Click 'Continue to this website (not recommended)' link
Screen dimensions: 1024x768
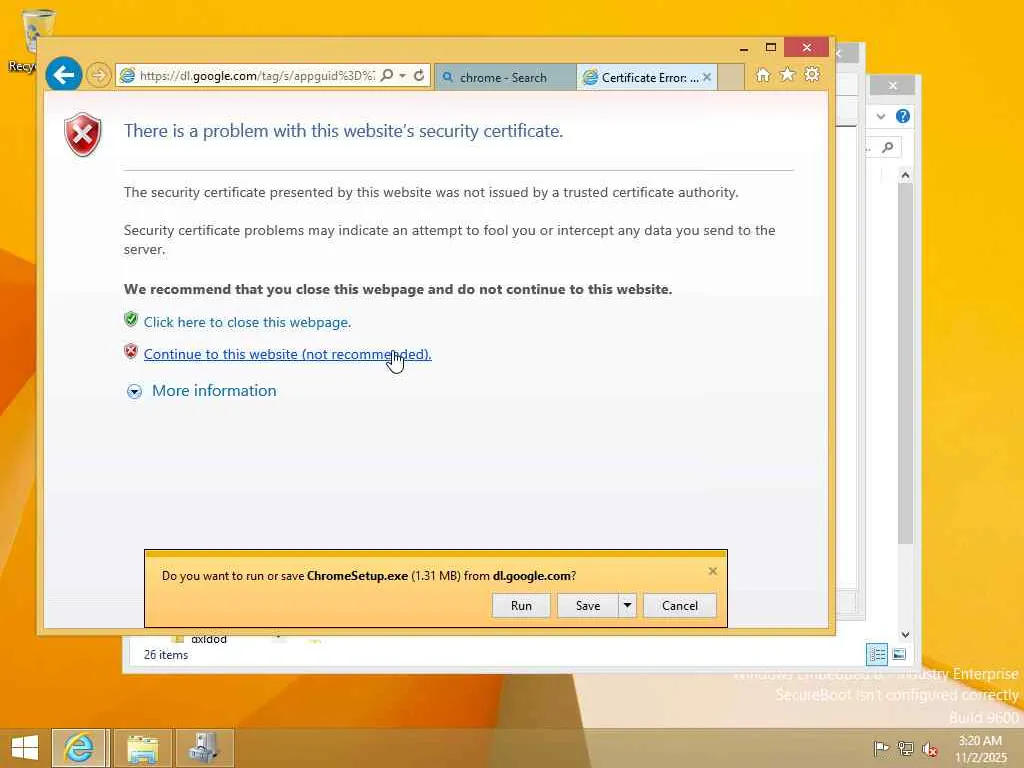click(287, 354)
